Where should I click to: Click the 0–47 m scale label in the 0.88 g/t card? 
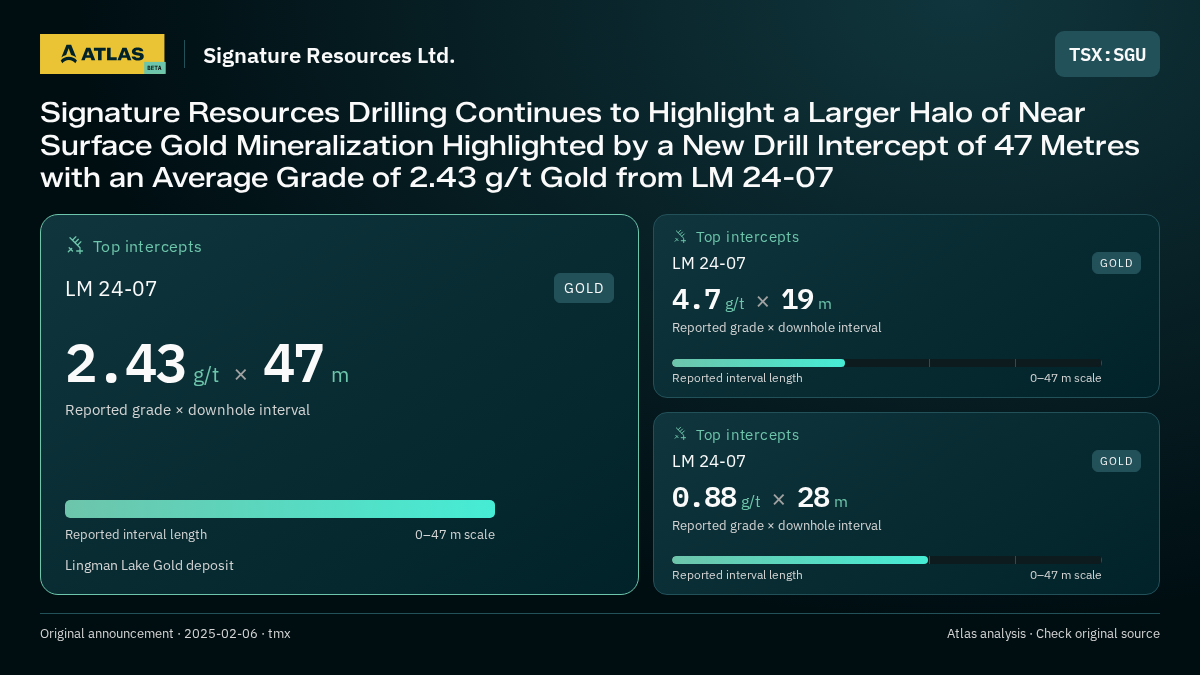click(1066, 575)
